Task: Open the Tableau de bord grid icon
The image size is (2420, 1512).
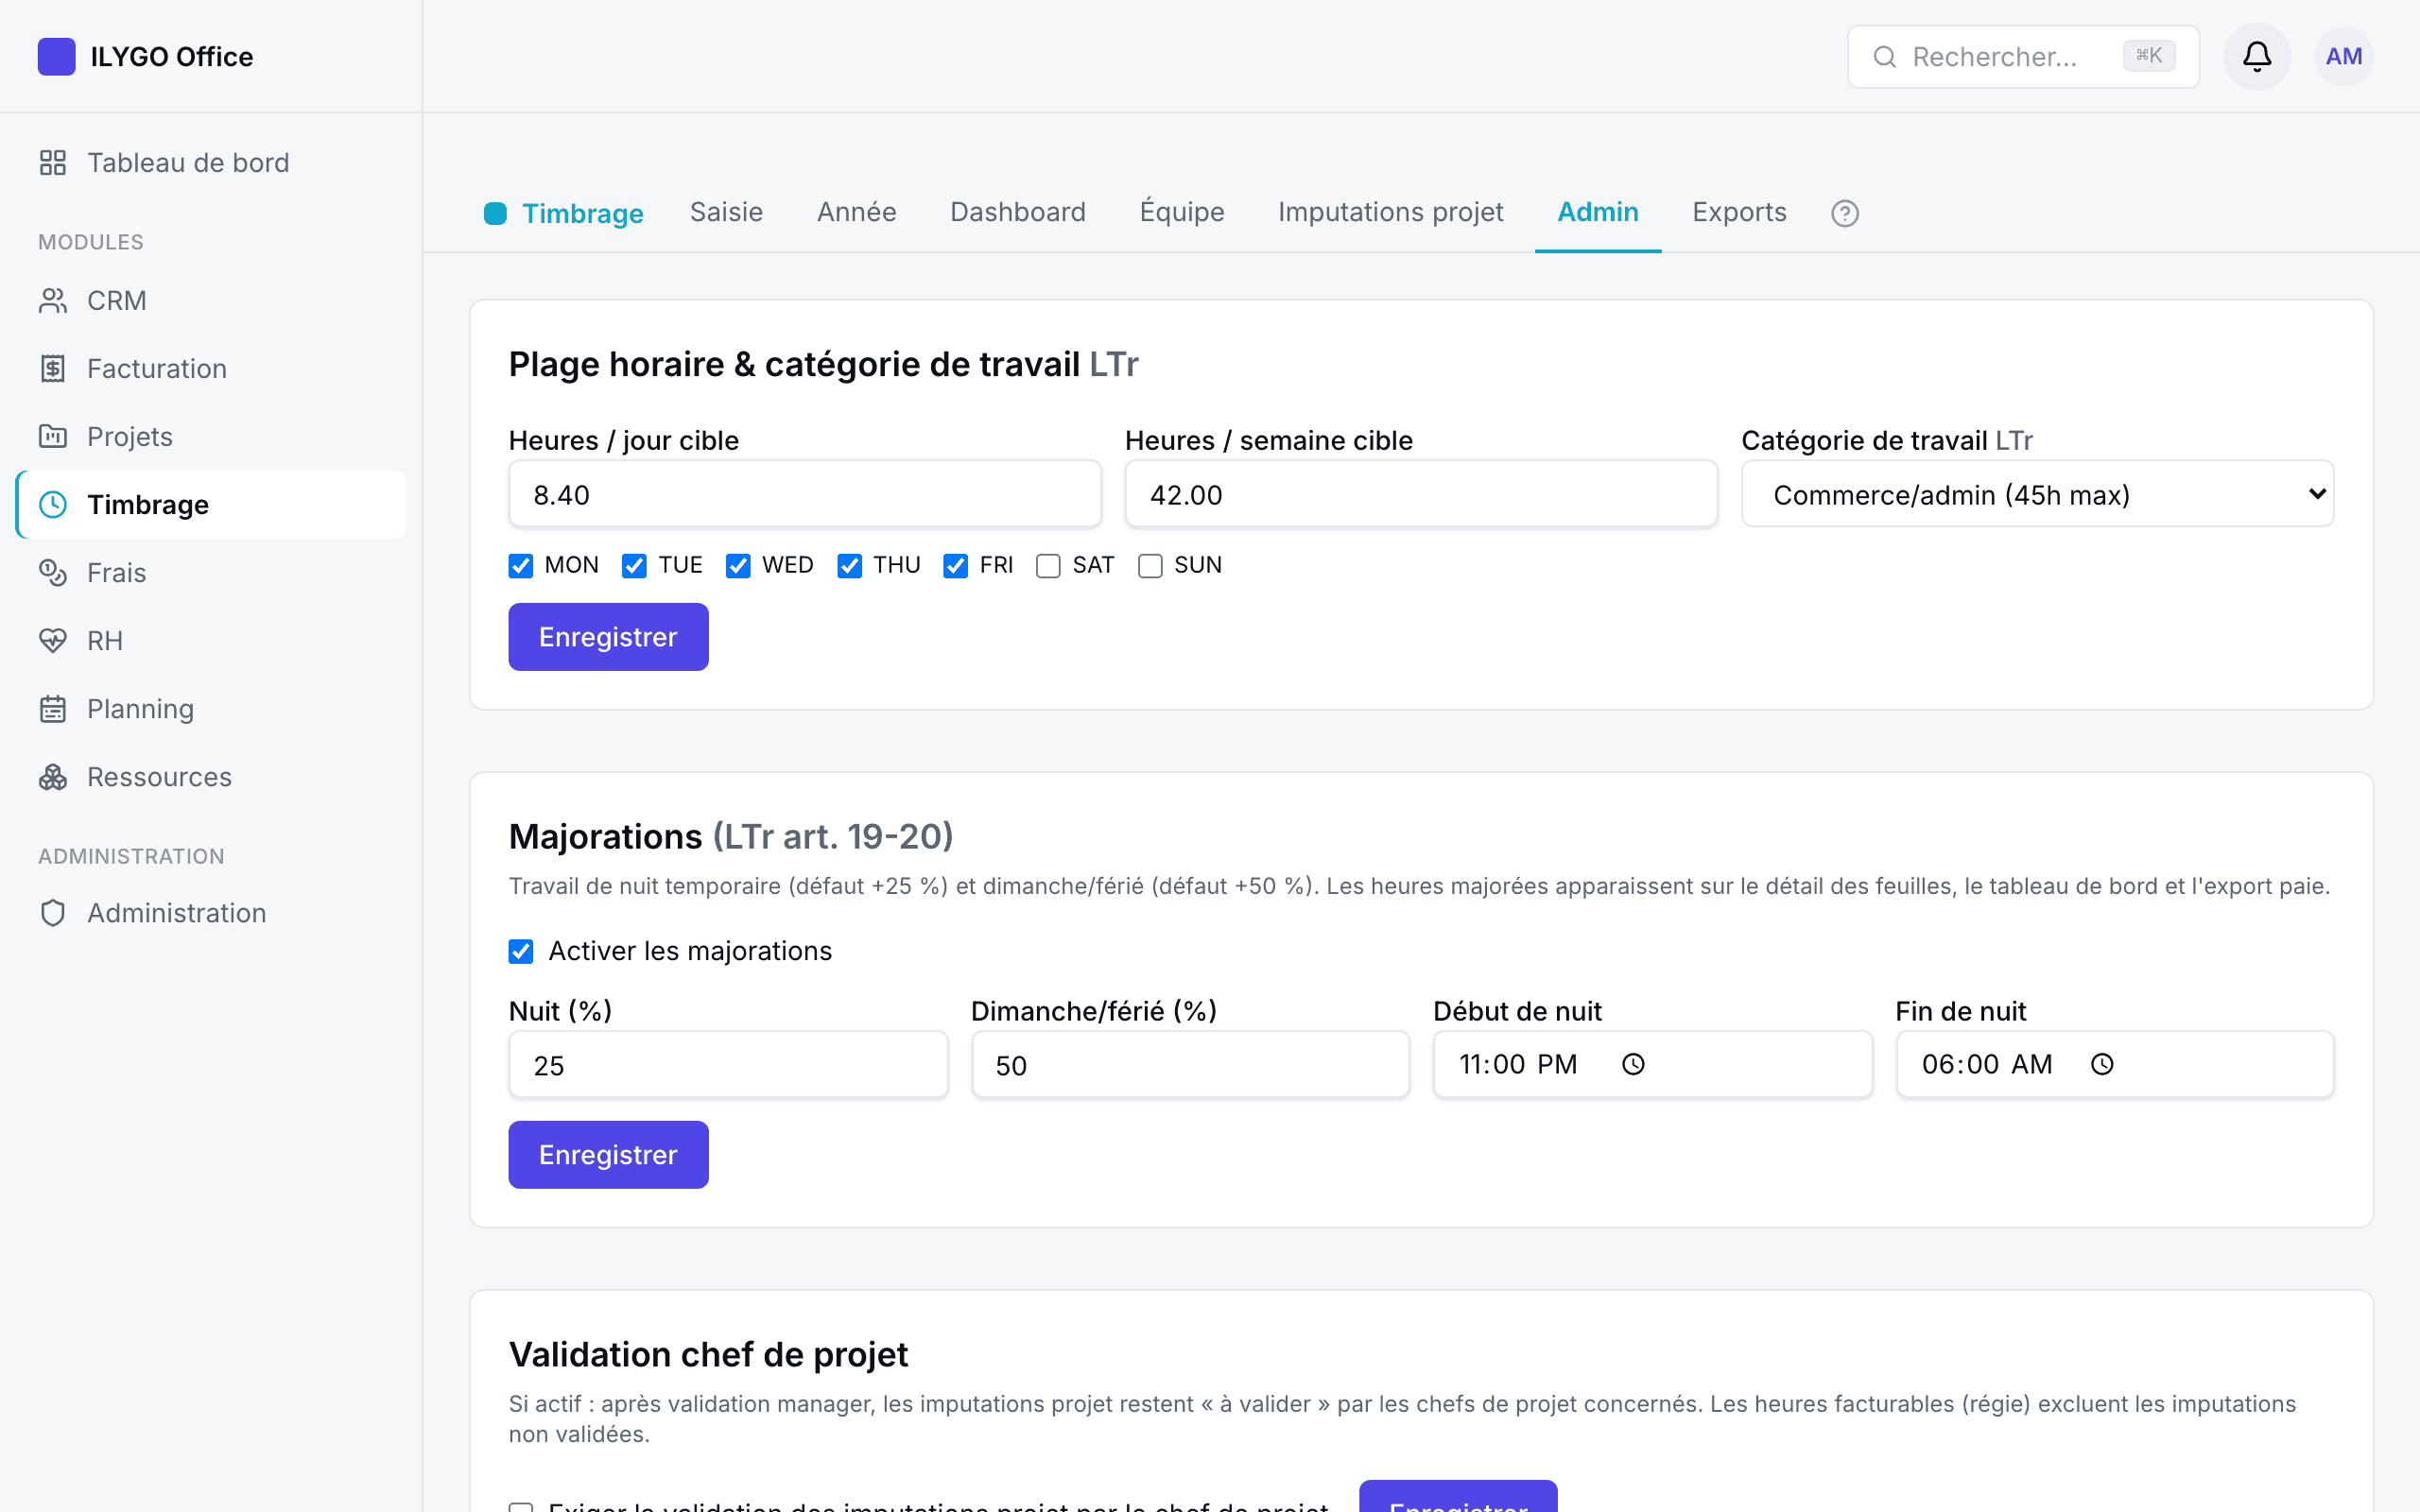Action: pyautogui.click(x=53, y=162)
